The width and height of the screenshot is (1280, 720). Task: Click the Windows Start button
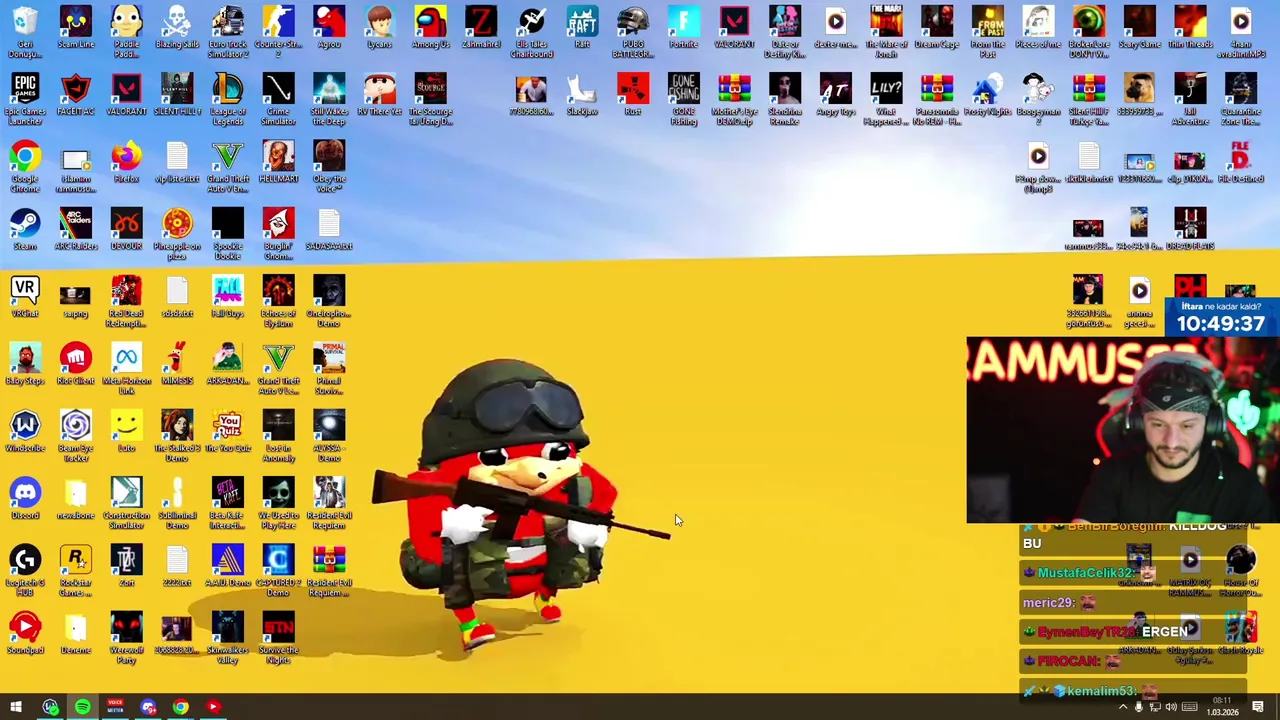point(16,707)
